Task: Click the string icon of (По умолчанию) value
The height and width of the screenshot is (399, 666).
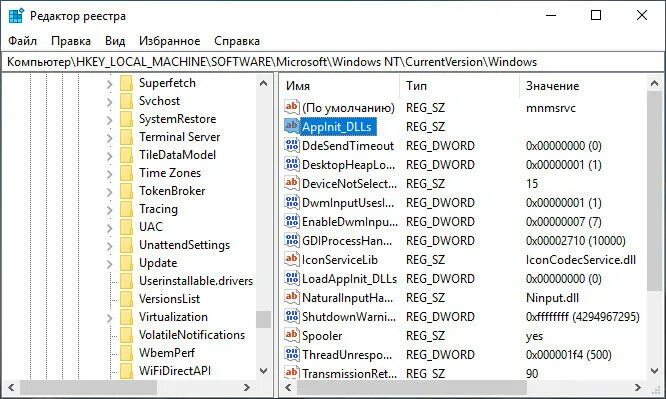Action: pyautogui.click(x=292, y=107)
